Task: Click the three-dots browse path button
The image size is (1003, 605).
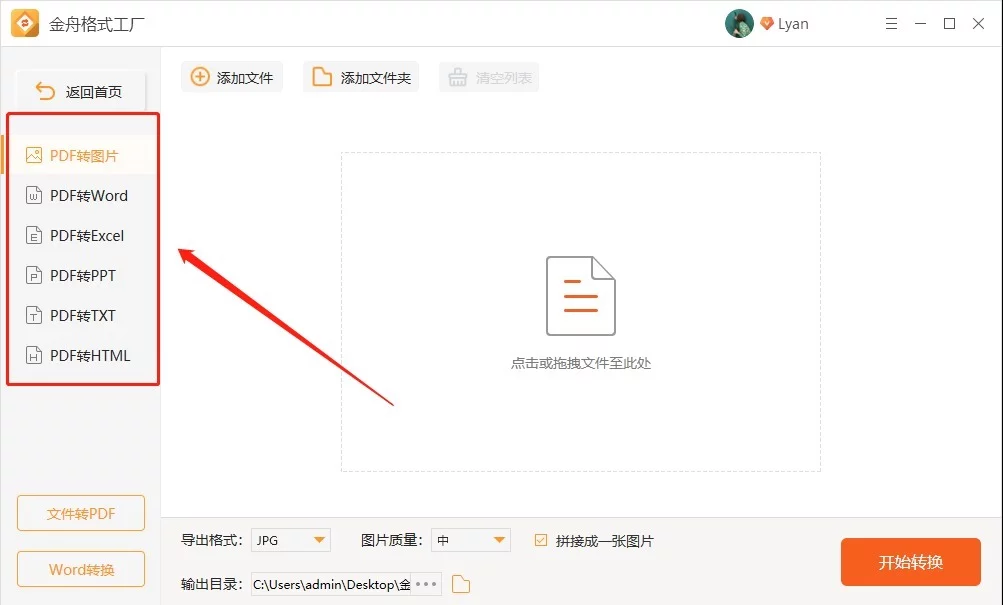Action: 426,584
